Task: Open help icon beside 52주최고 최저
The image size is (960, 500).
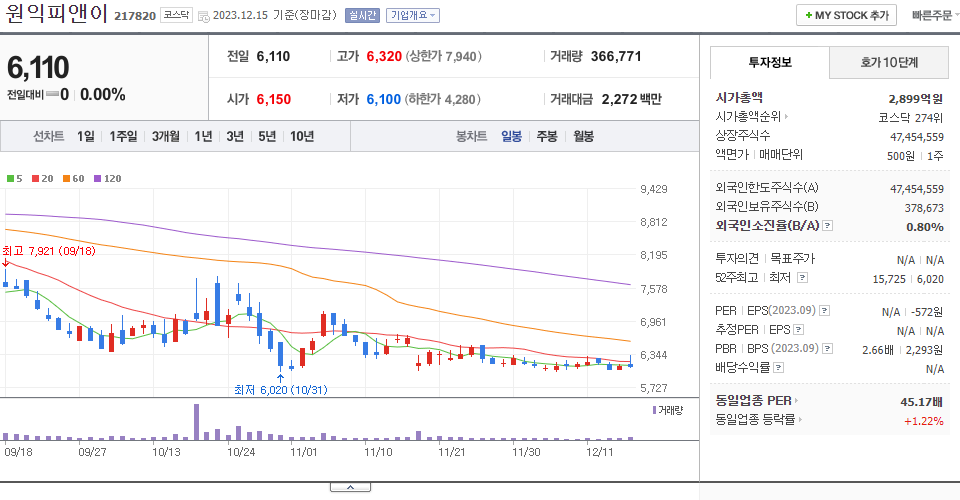Action: point(802,278)
